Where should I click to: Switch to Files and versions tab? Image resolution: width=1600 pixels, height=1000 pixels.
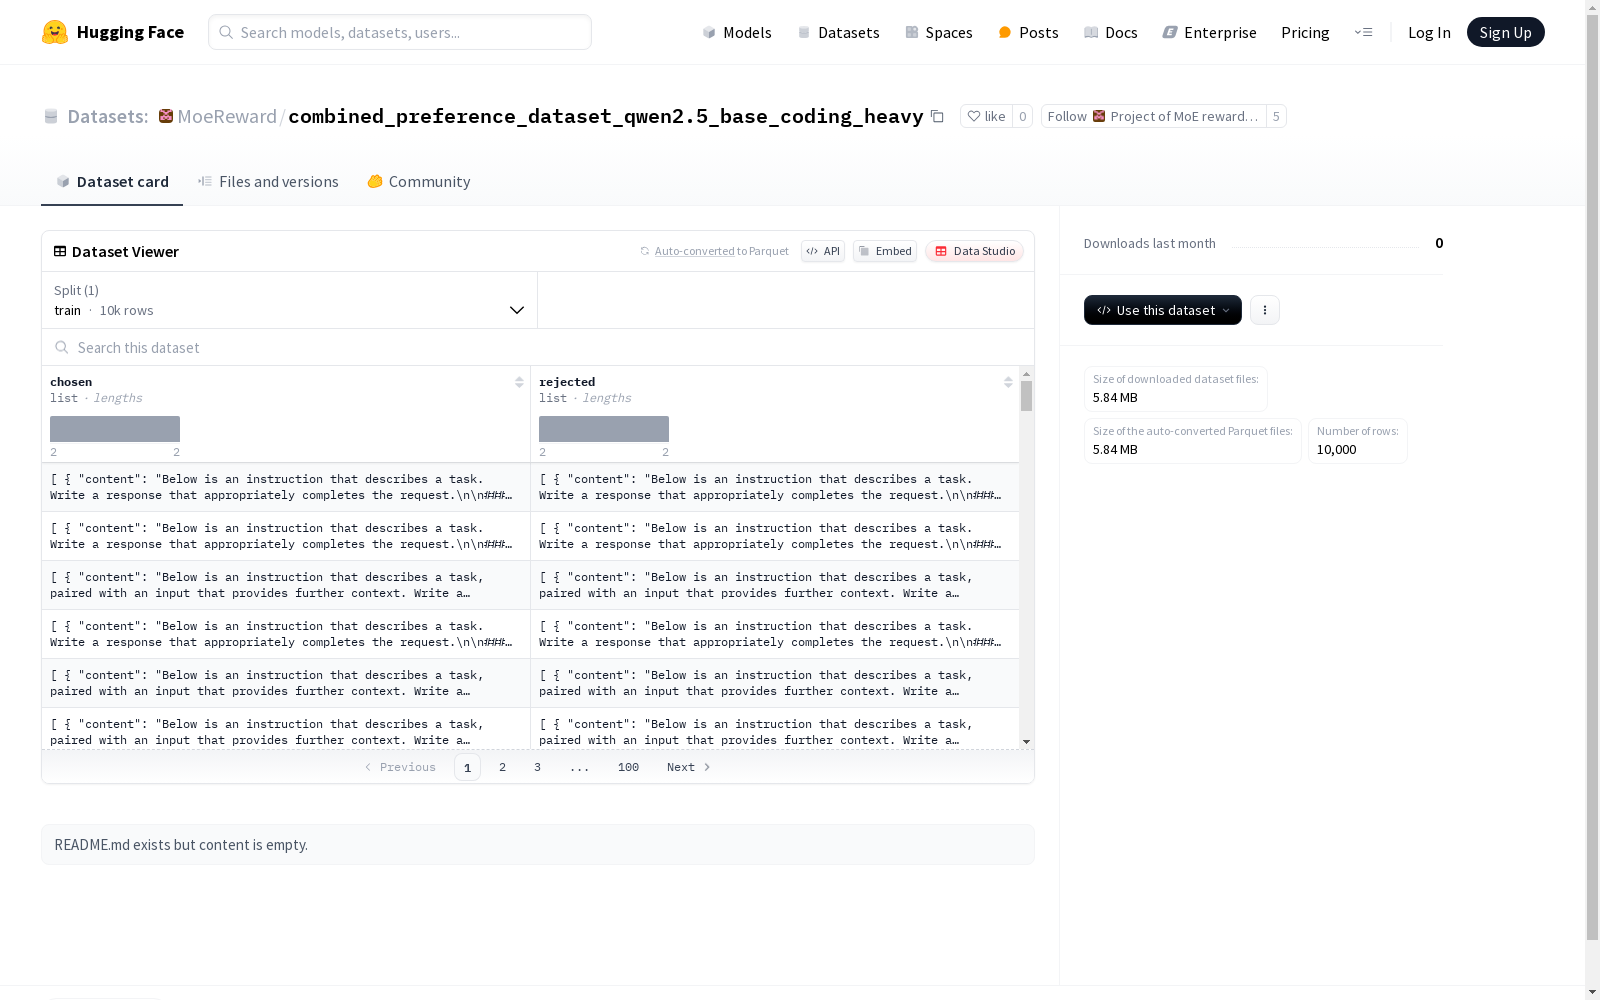268,181
